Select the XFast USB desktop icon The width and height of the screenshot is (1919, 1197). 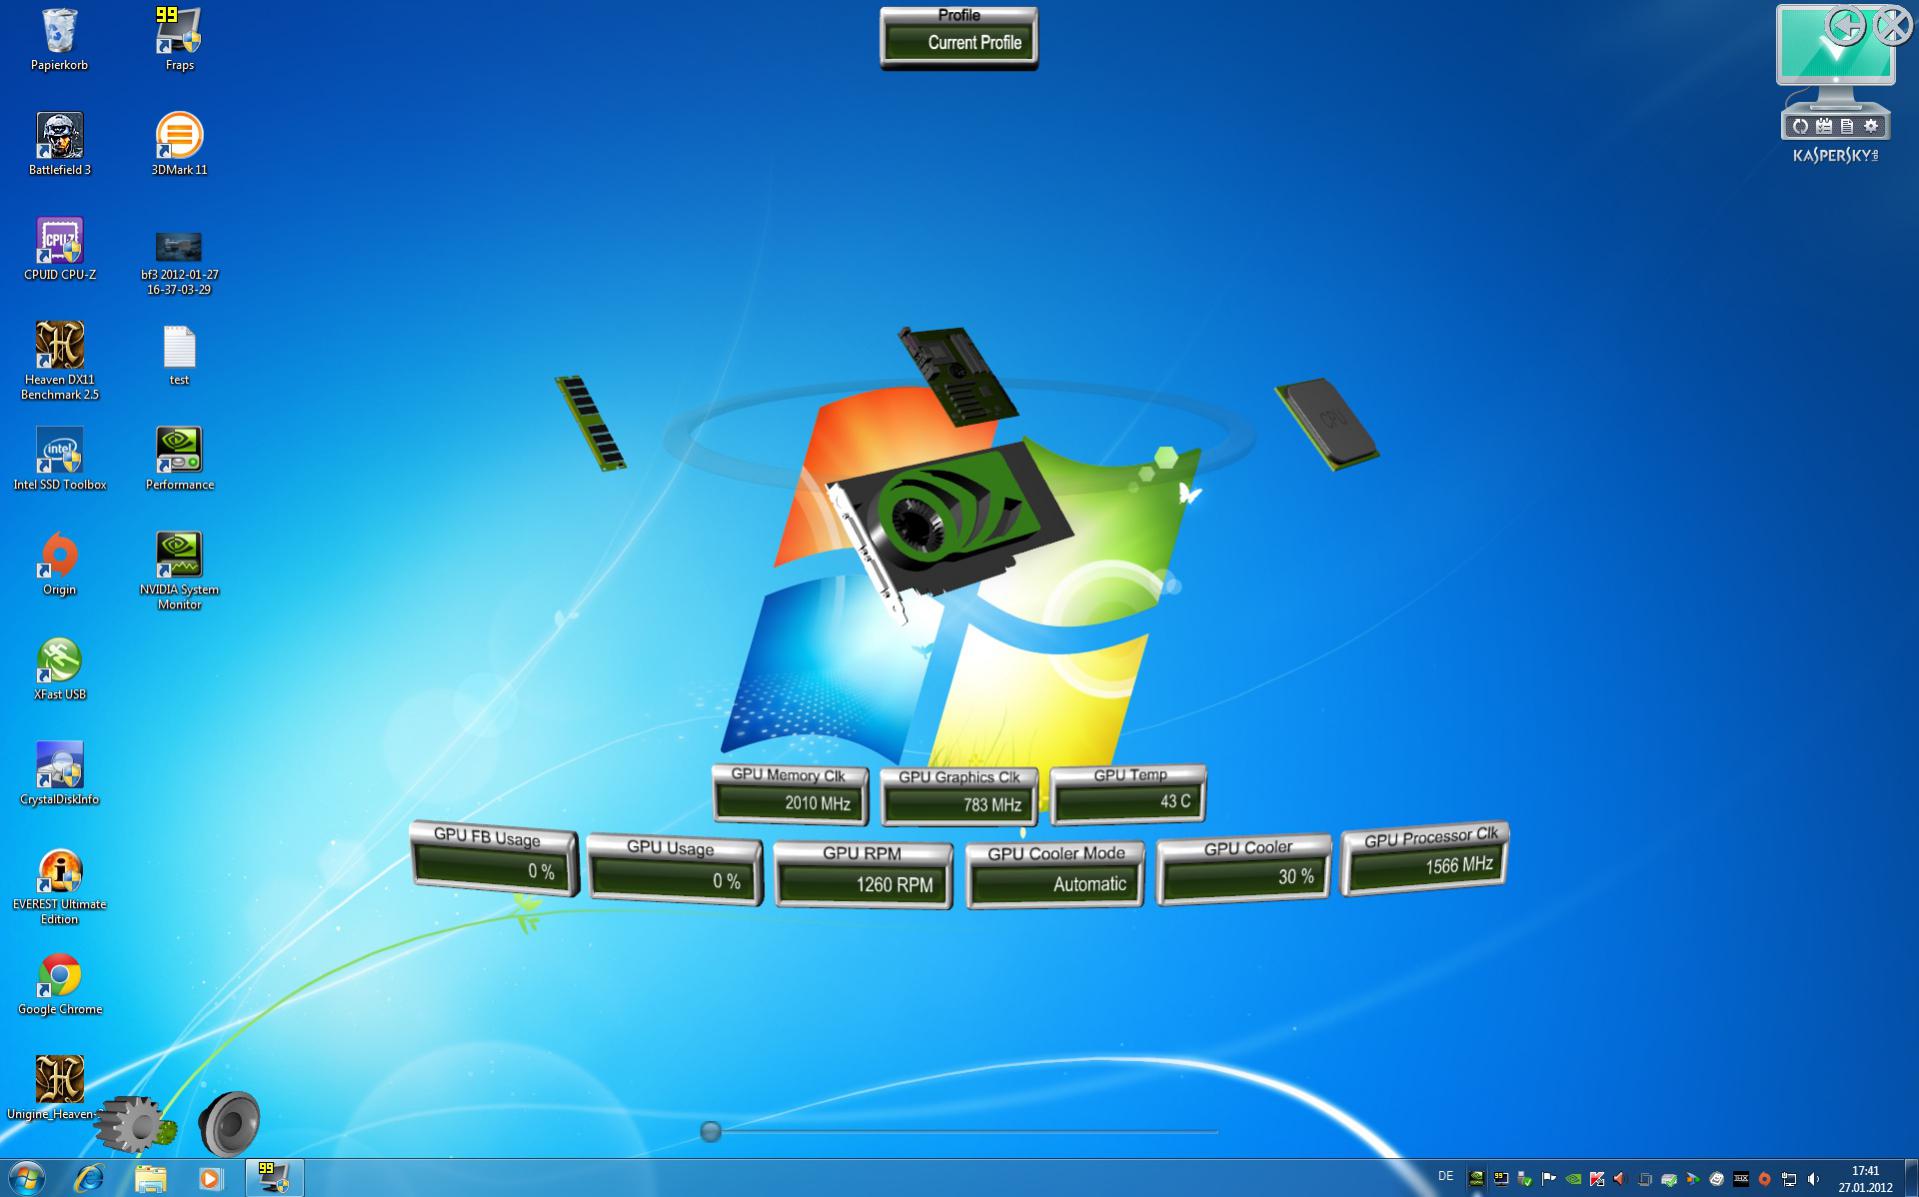pyautogui.click(x=59, y=670)
